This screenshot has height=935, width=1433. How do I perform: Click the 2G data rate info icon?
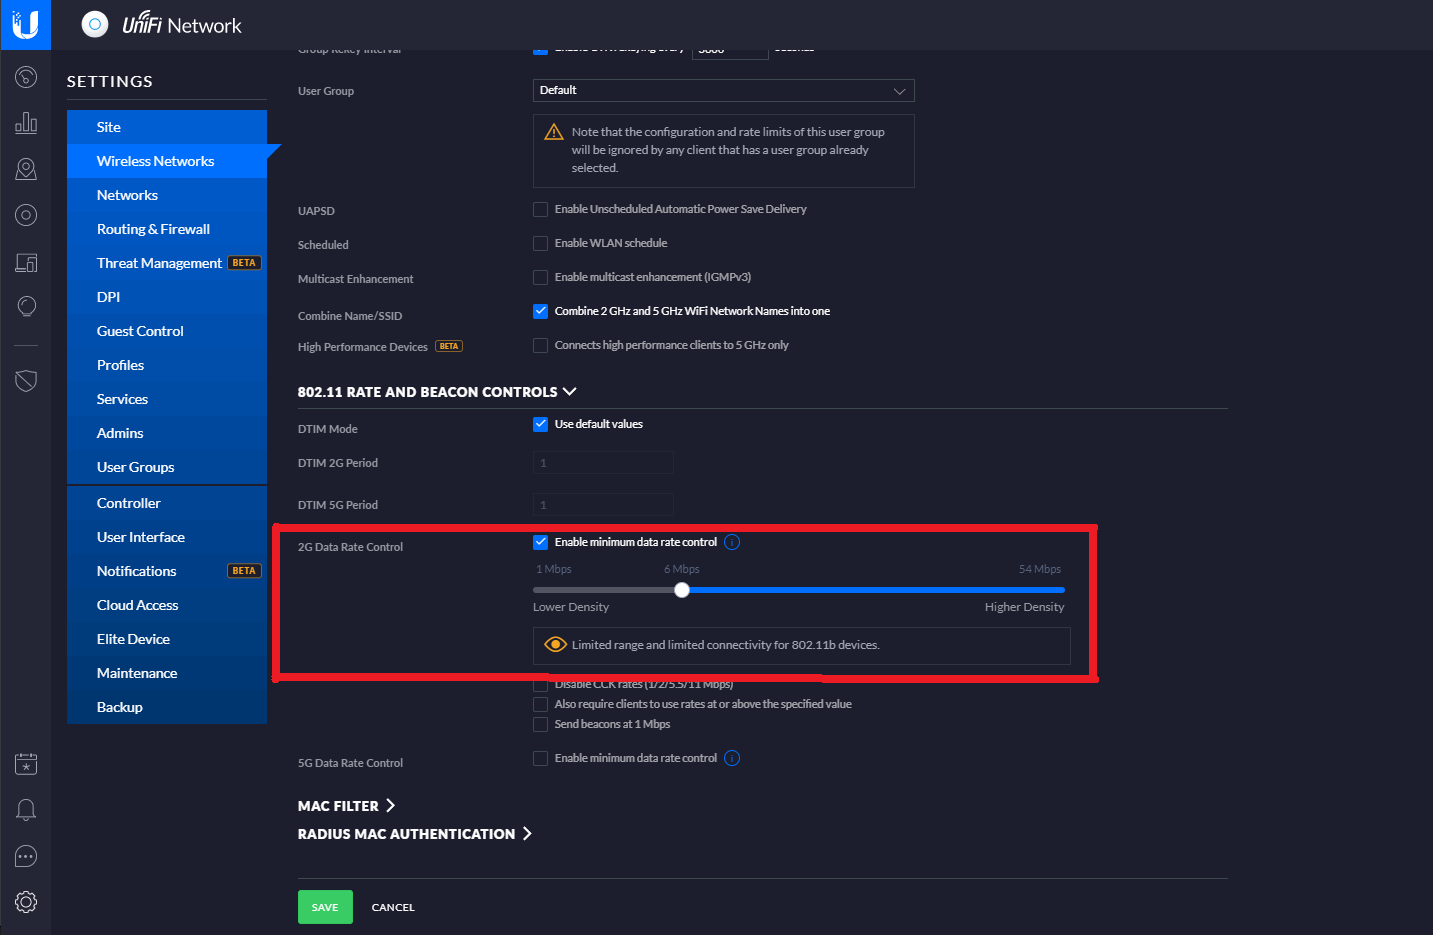click(732, 542)
